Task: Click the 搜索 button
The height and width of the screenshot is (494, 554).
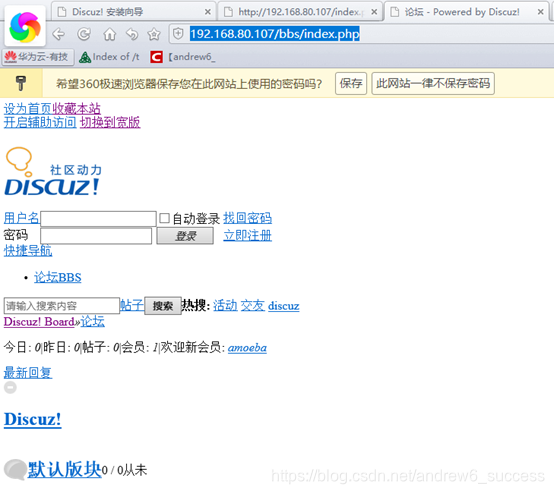Action: [x=163, y=306]
